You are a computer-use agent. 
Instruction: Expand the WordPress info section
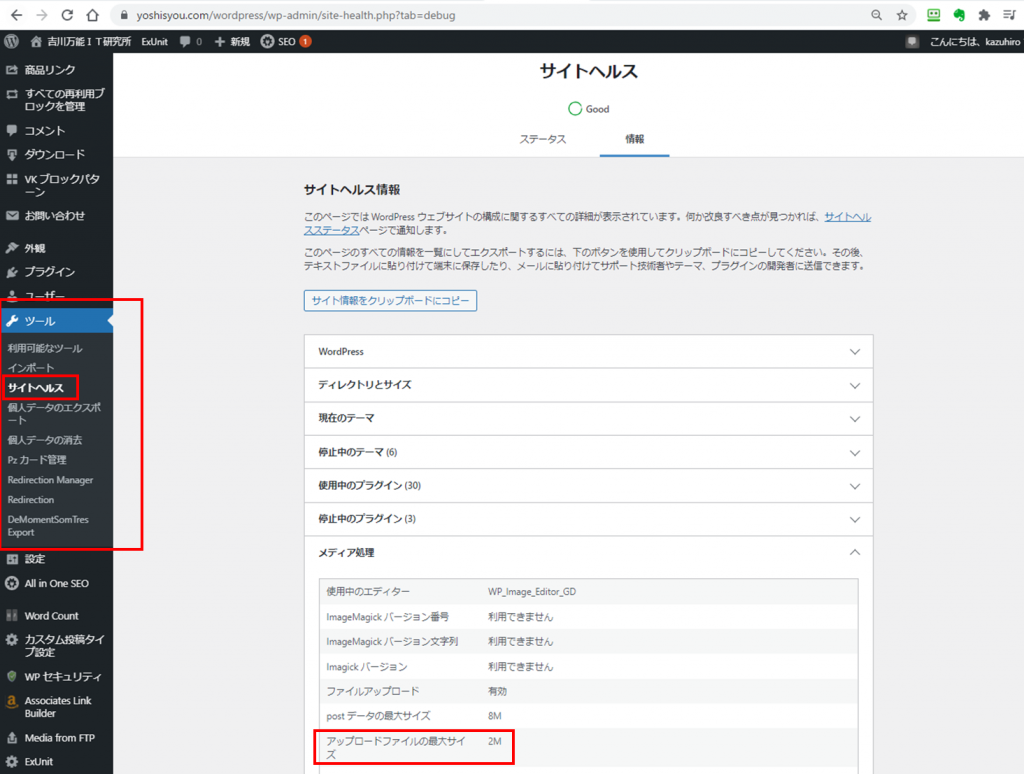click(x=588, y=352)
